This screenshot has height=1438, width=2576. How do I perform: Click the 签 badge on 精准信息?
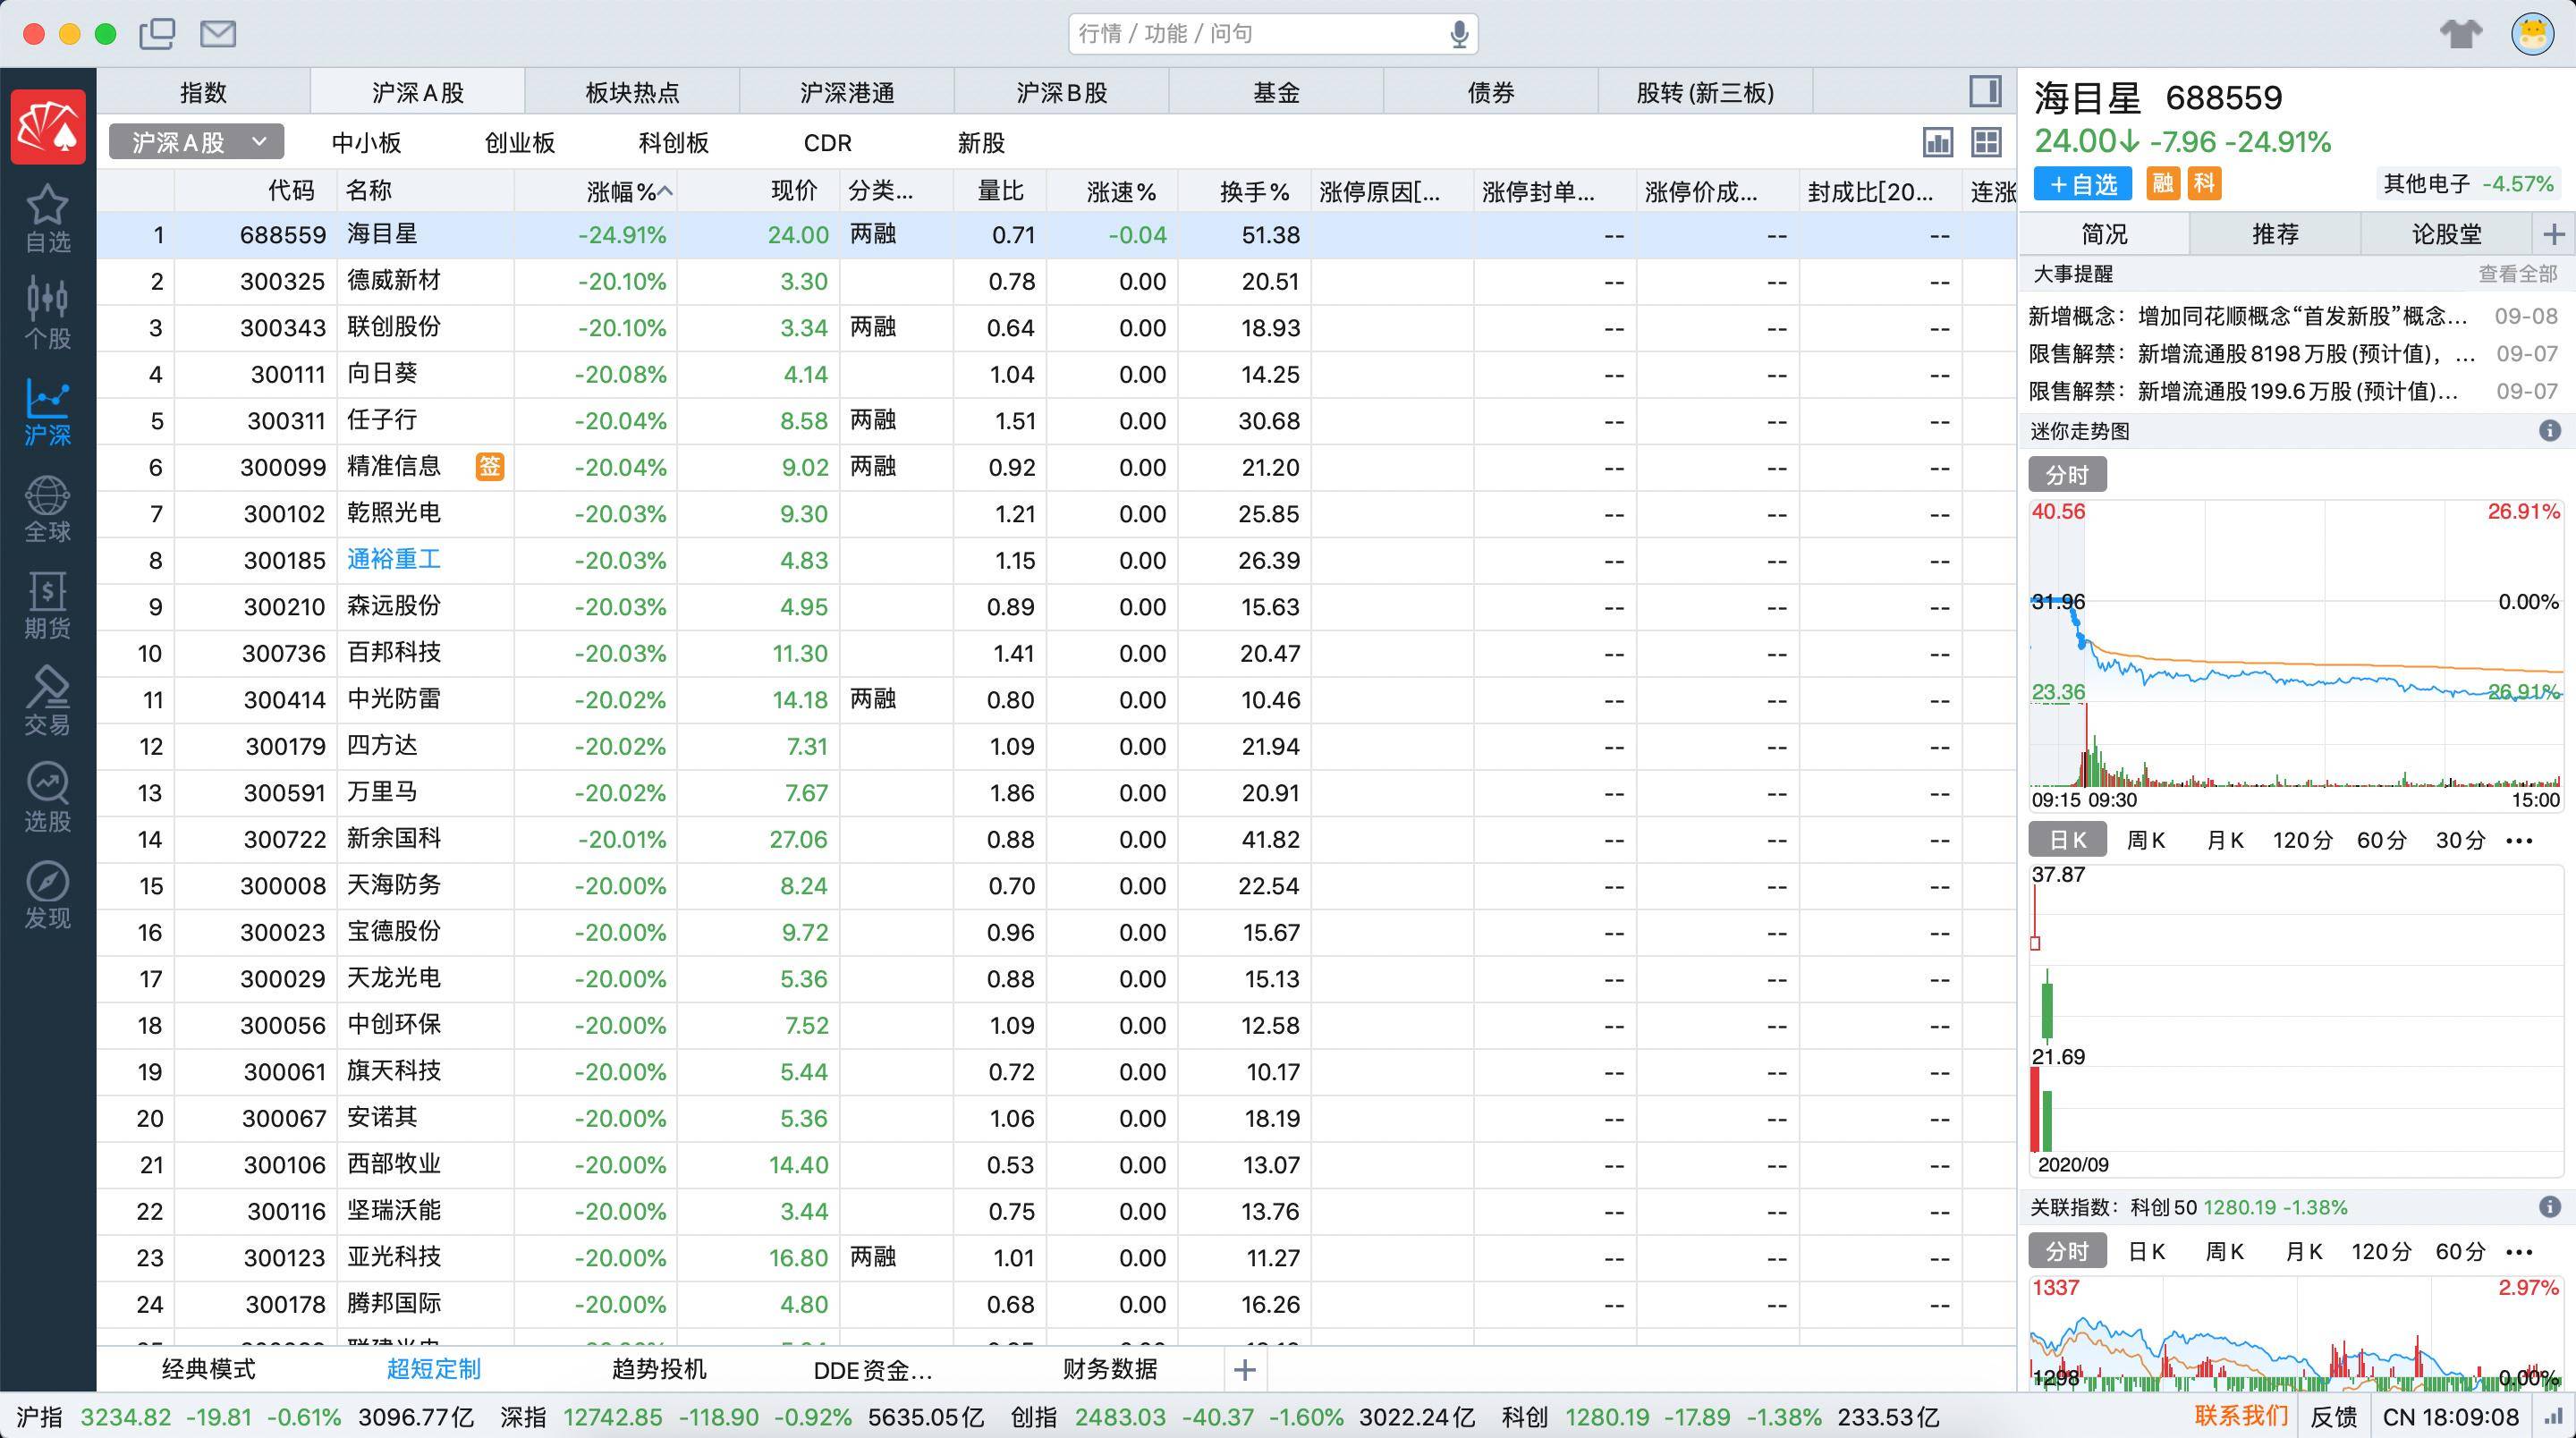coord(489,466)
